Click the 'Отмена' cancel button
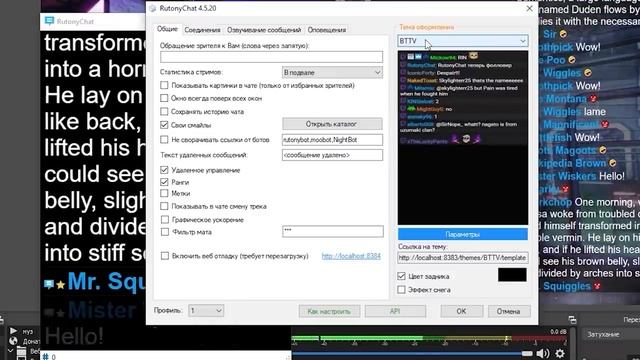Image resolution: width=640 pixels, height=360 pixels. point(509,311)
